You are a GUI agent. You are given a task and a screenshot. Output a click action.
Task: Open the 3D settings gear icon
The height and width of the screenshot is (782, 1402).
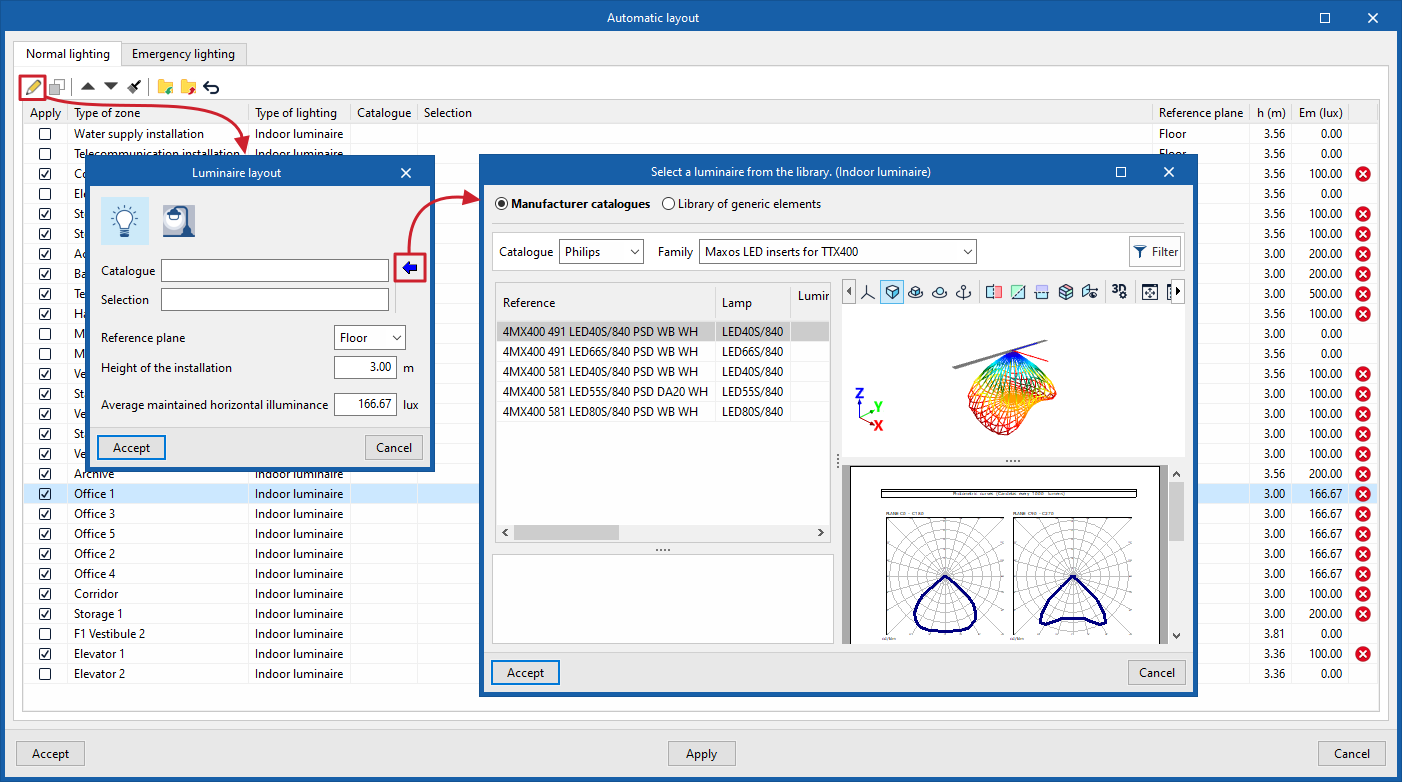(1120, 292)
